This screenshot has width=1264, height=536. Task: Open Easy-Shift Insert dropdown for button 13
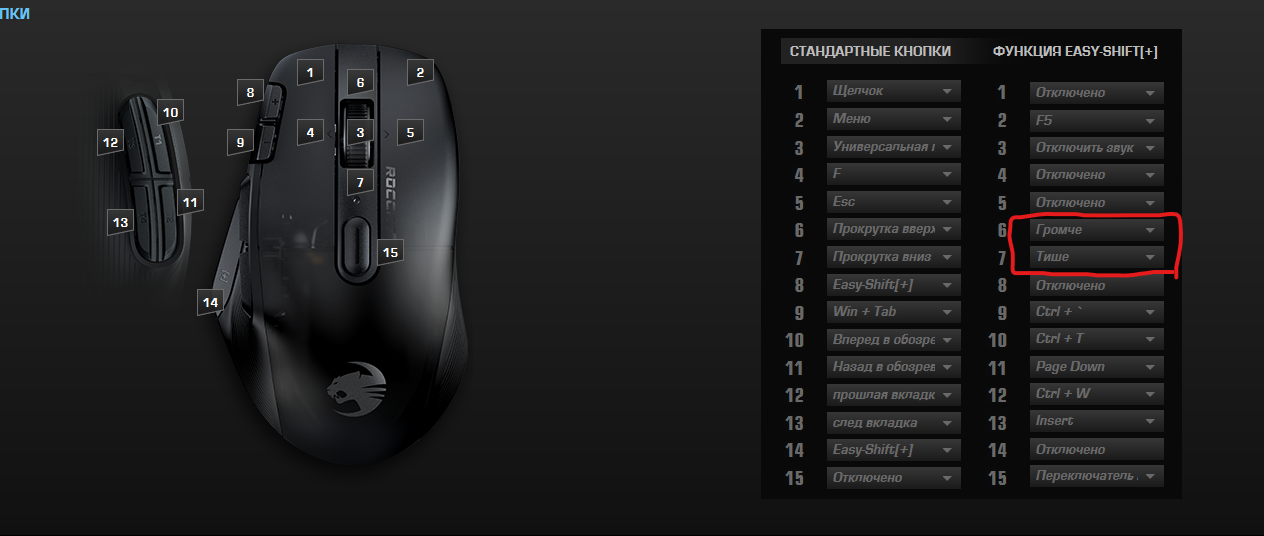[x=1097, y=422]
